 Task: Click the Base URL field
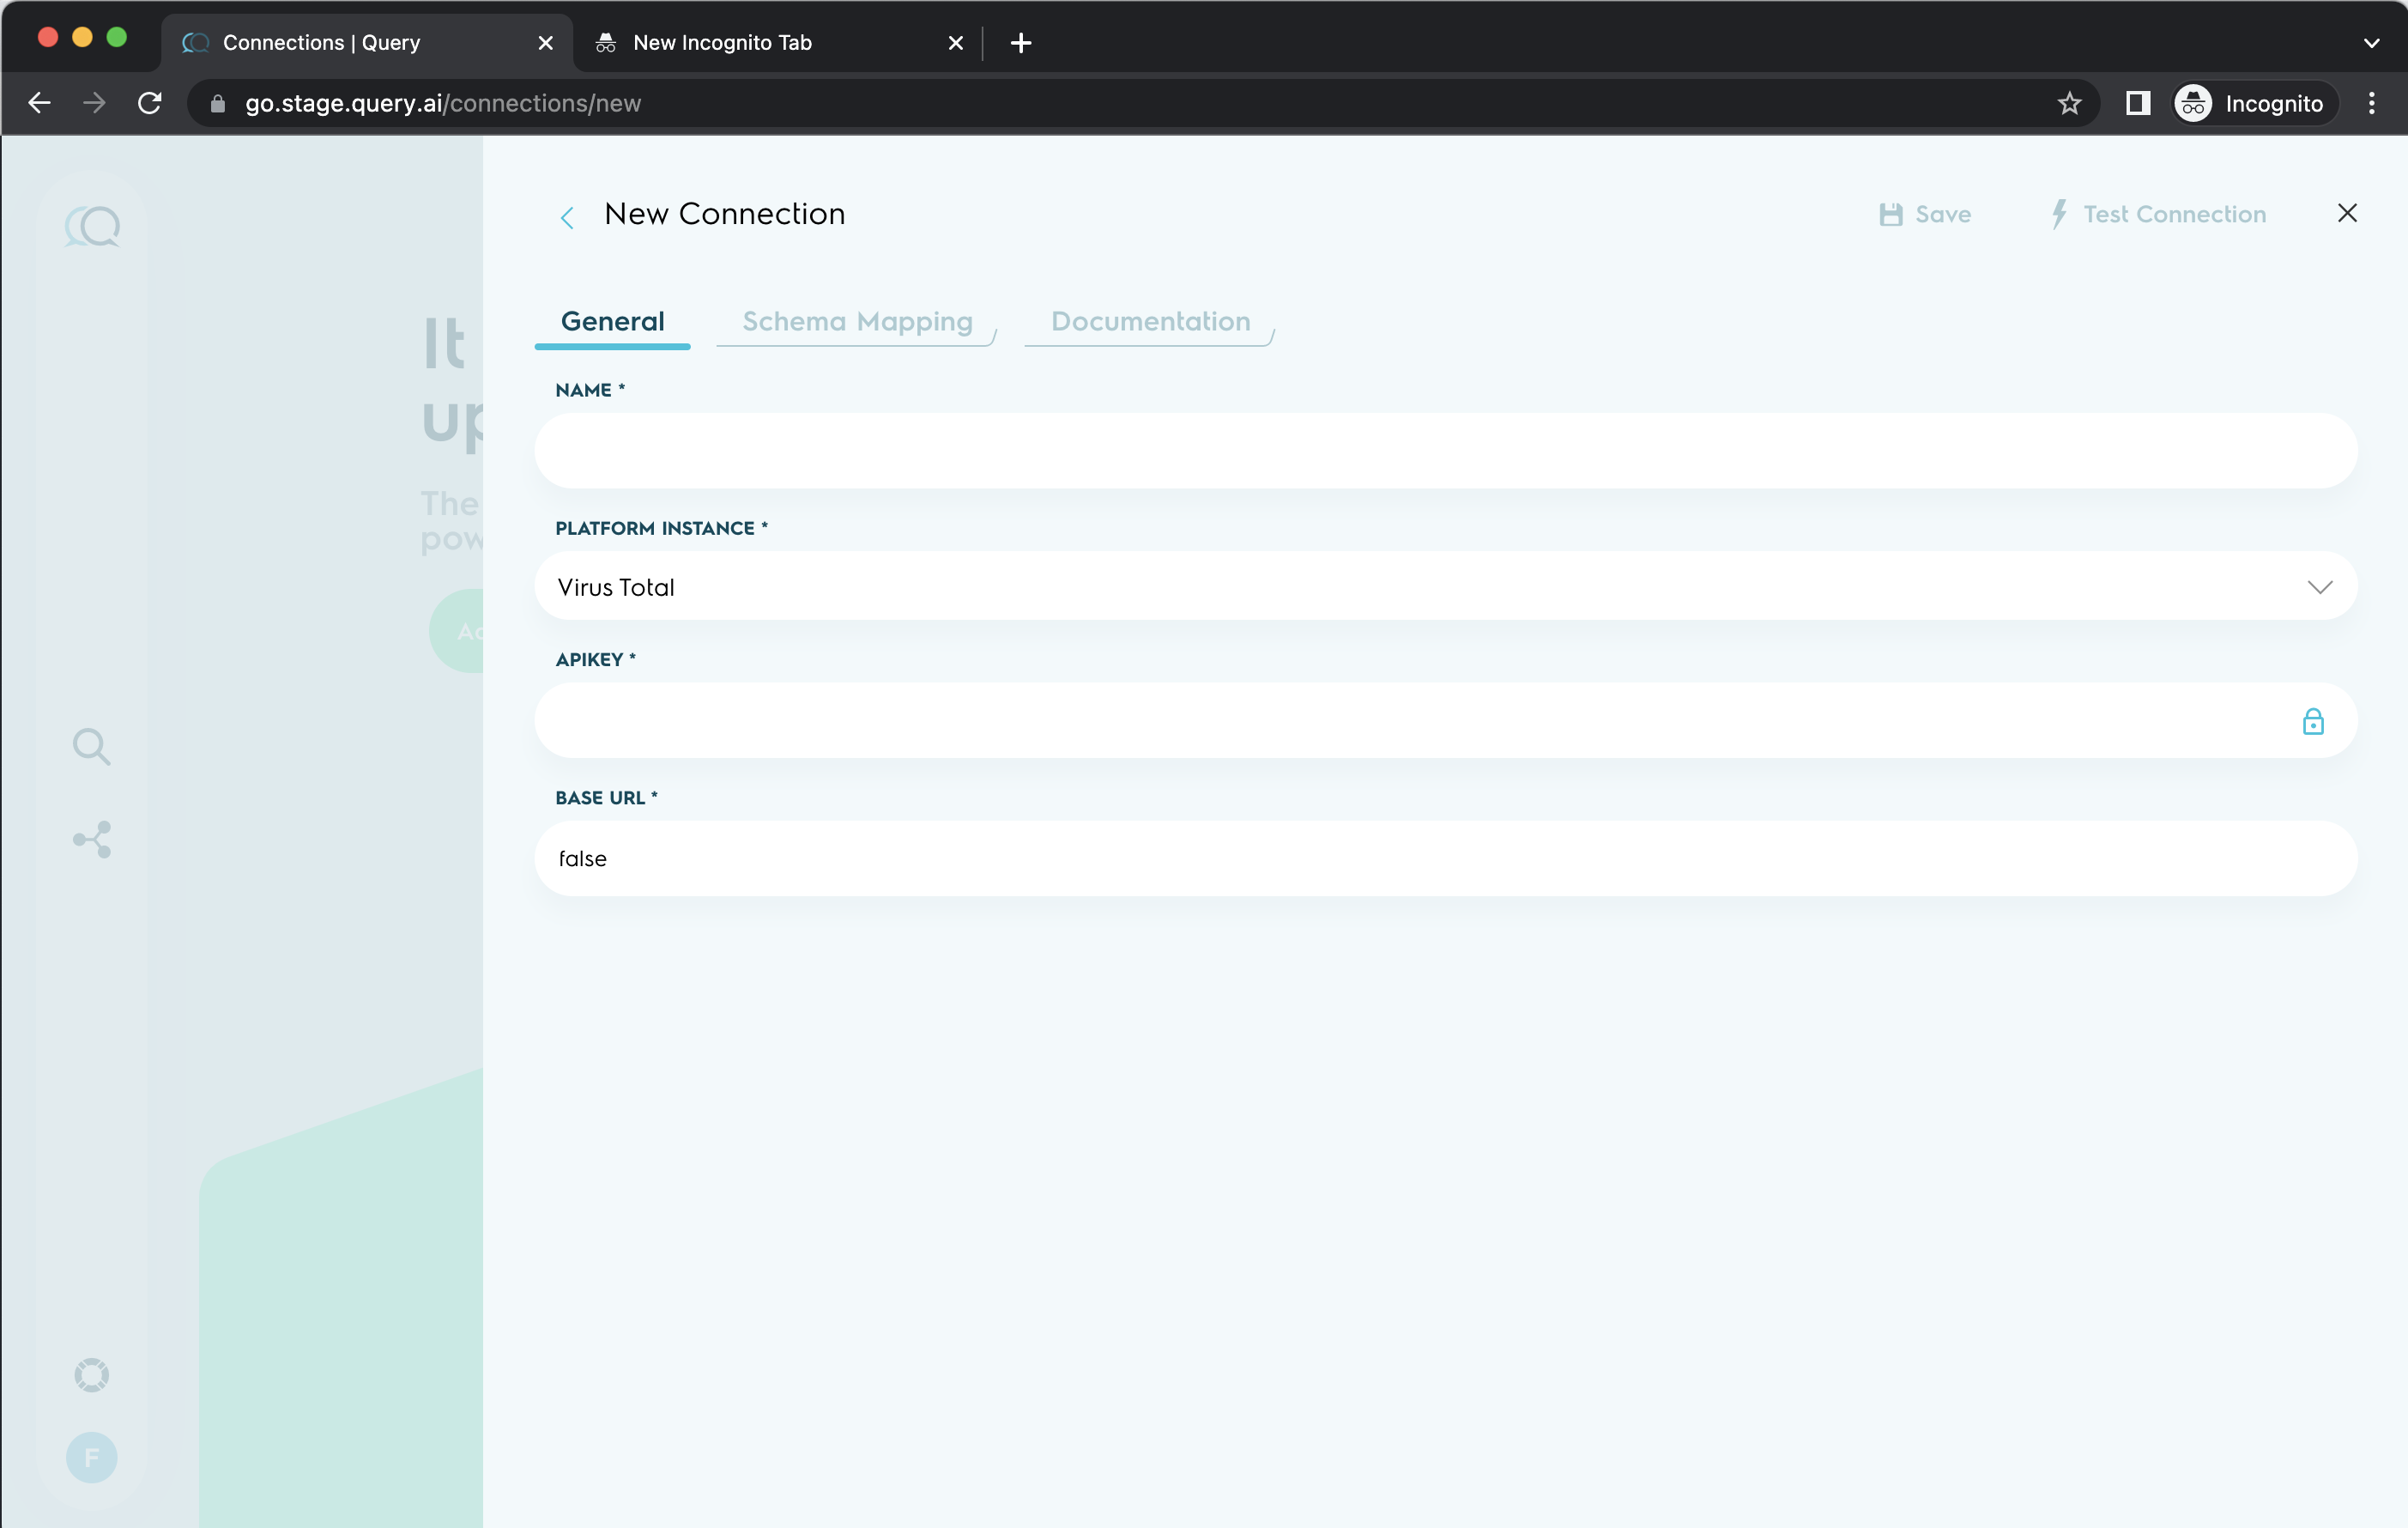coord(1445,859)
